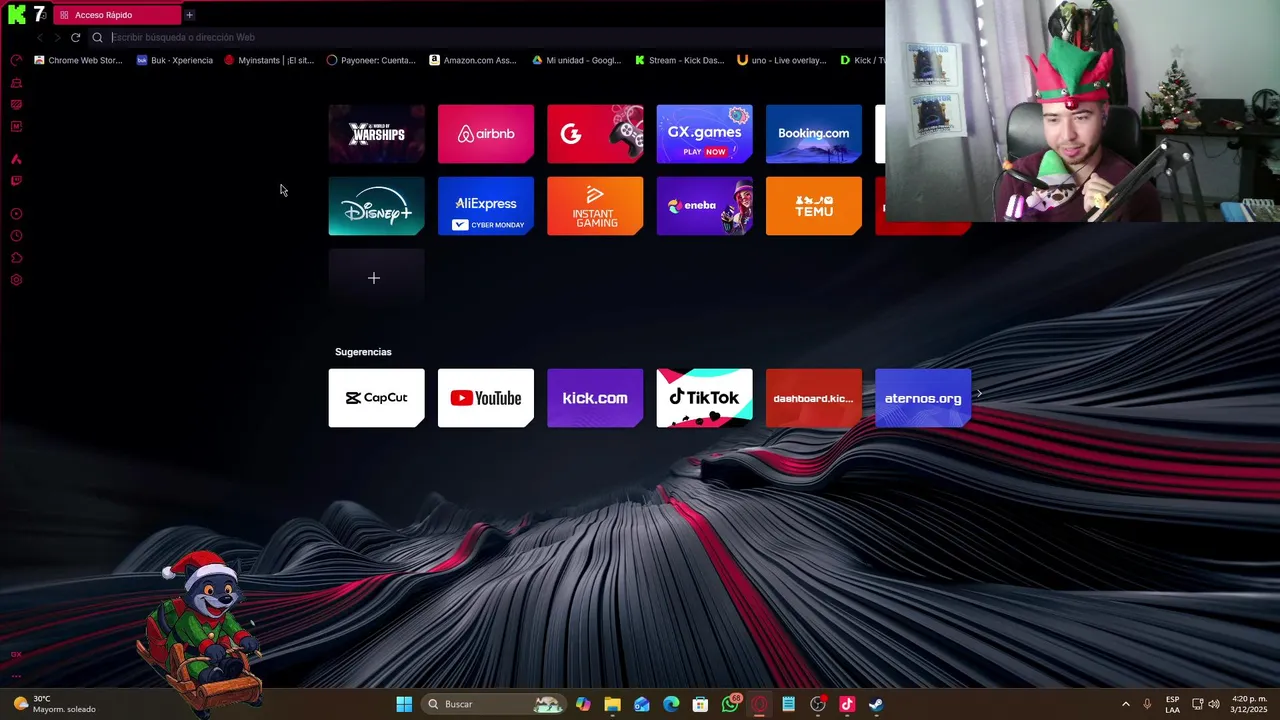Open the notepad app from the taskbar

pyautogui.click(x=788, y=704)
